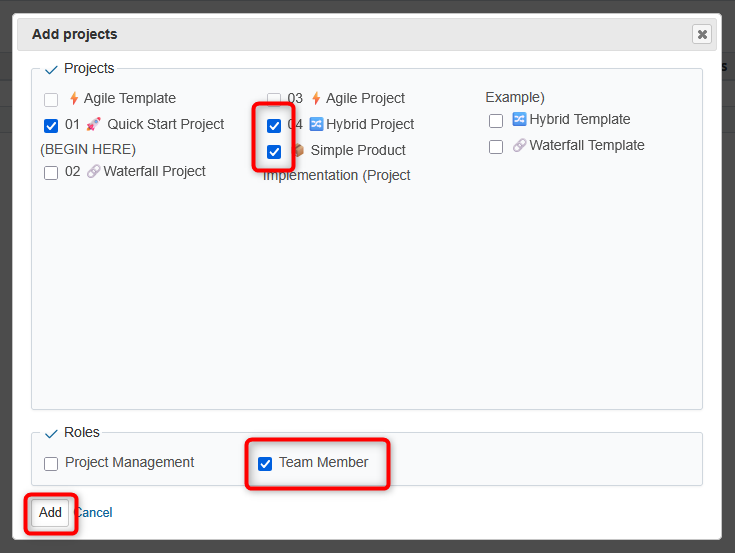Check the Agile Template checkbox
This screenshot has height=553, width=735.
click(51, 100)
